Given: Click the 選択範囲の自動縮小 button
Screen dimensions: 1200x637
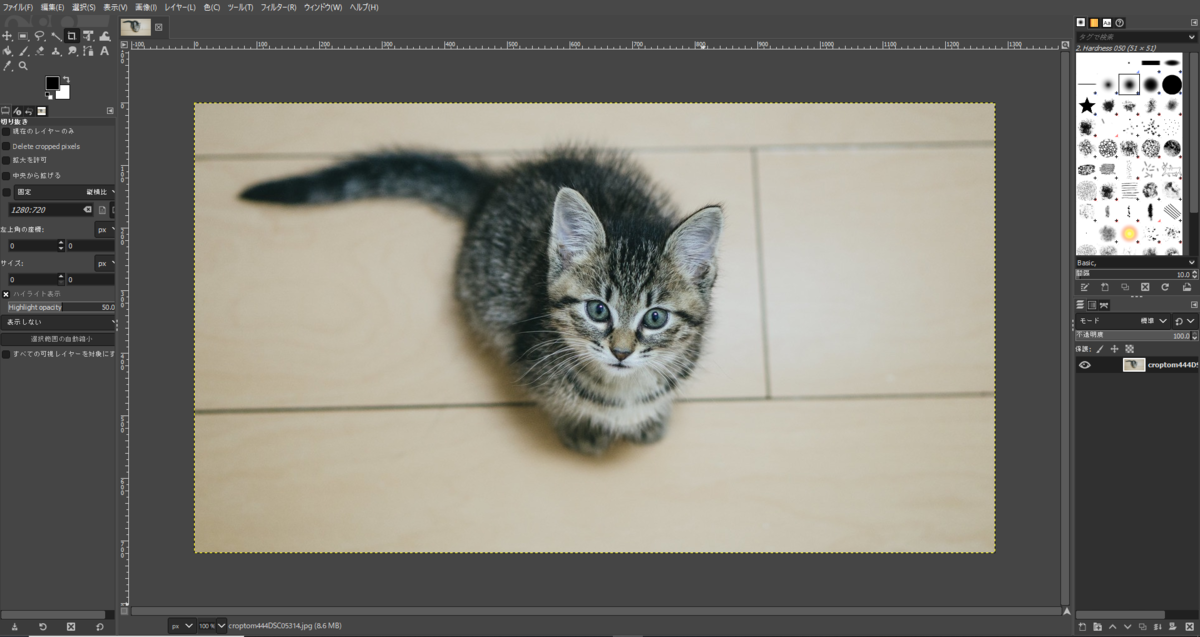Looking at the screenshot, I should [58, 339].
